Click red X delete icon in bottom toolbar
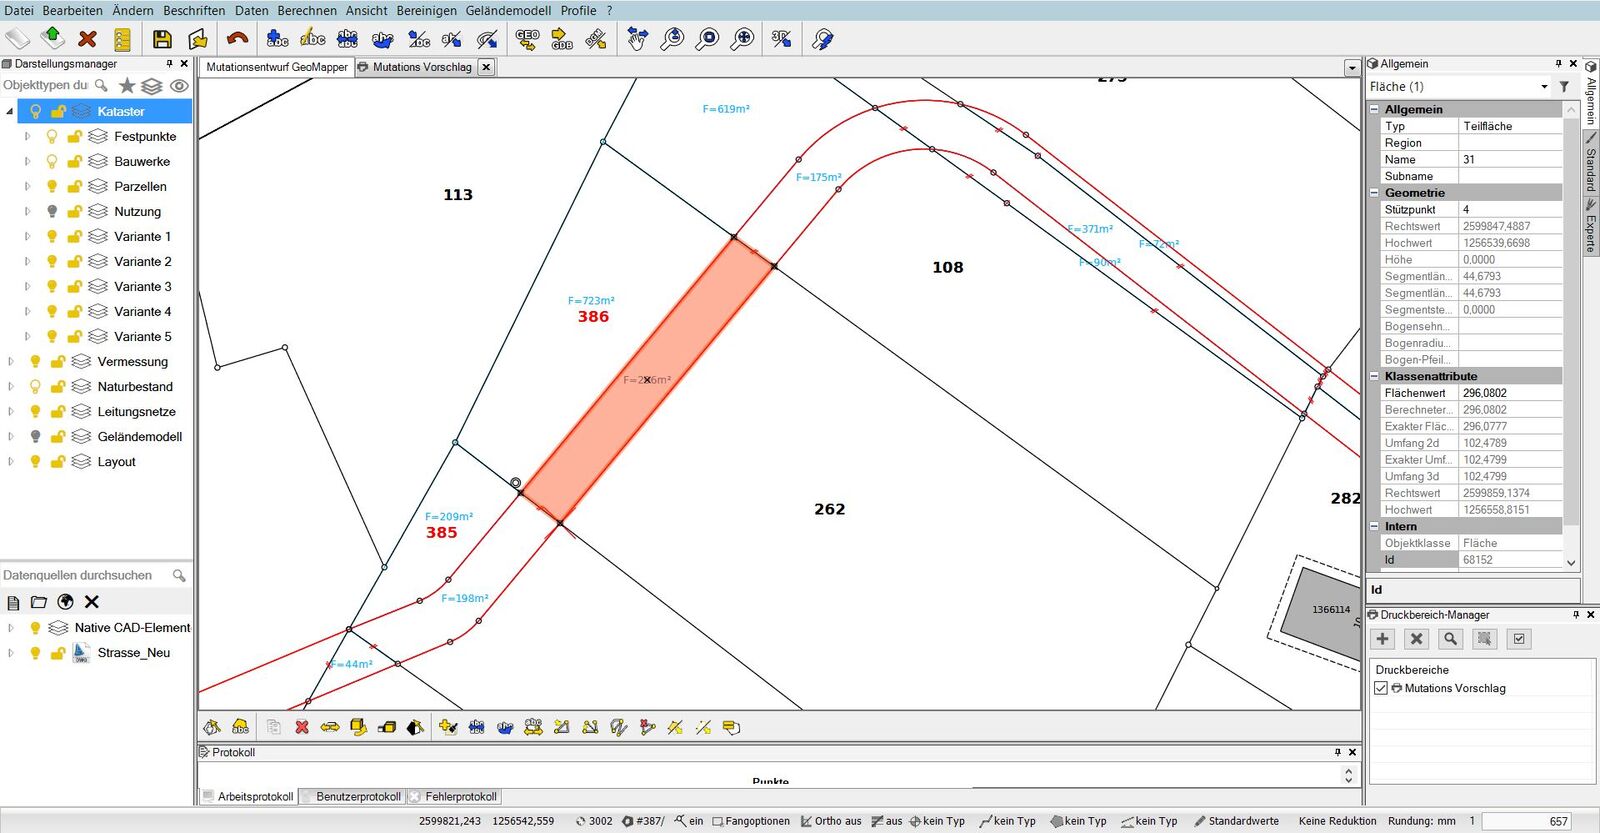The height and width of the screenshot is (833, 1600). tap(302, 727)
